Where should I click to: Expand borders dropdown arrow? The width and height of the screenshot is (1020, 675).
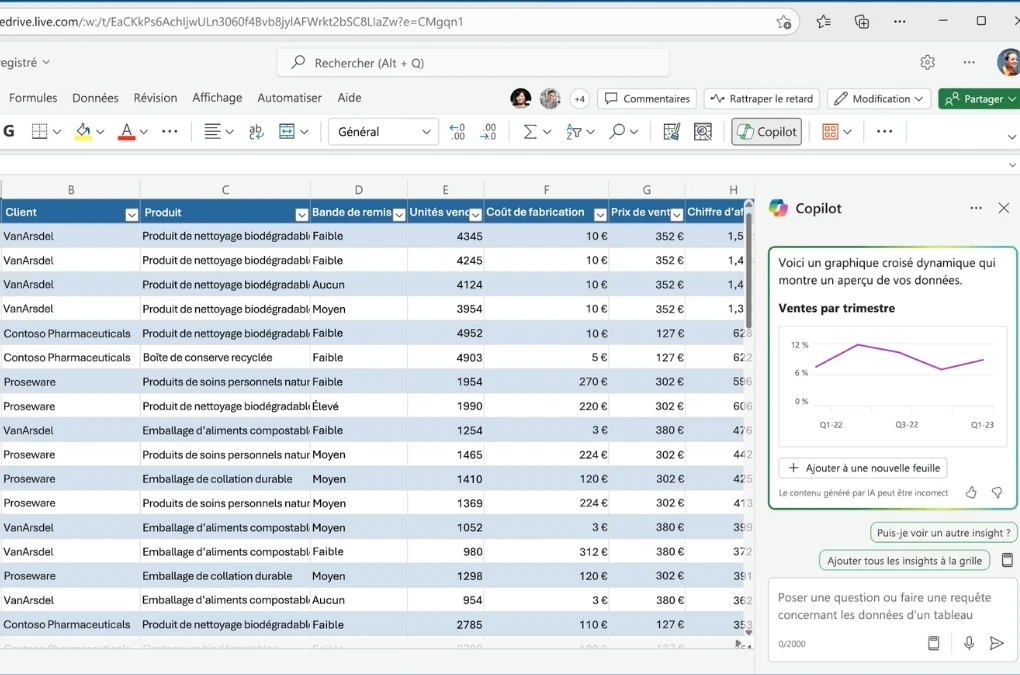pos(57,132)
